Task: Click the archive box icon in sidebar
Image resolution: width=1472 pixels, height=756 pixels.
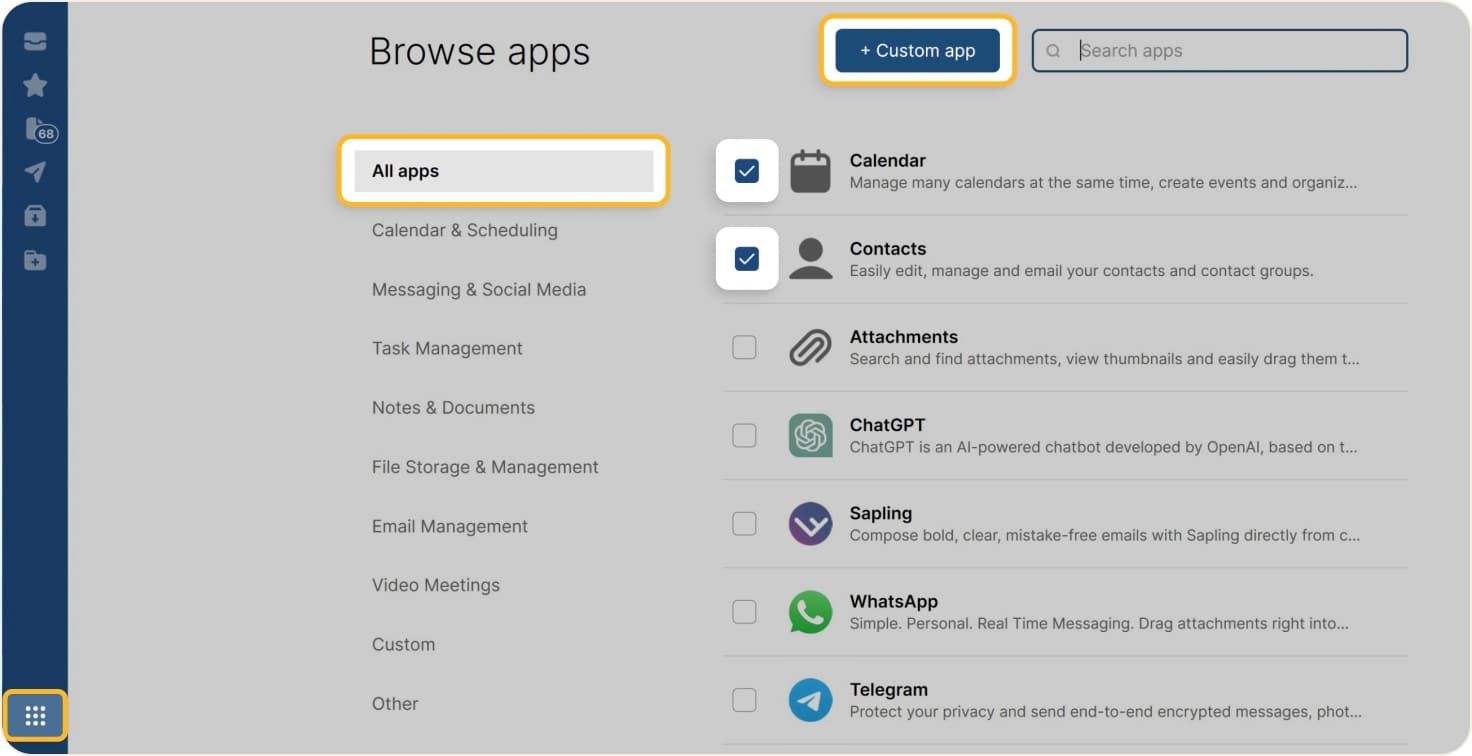Action: pyautogui.click(x=35, y=216)
